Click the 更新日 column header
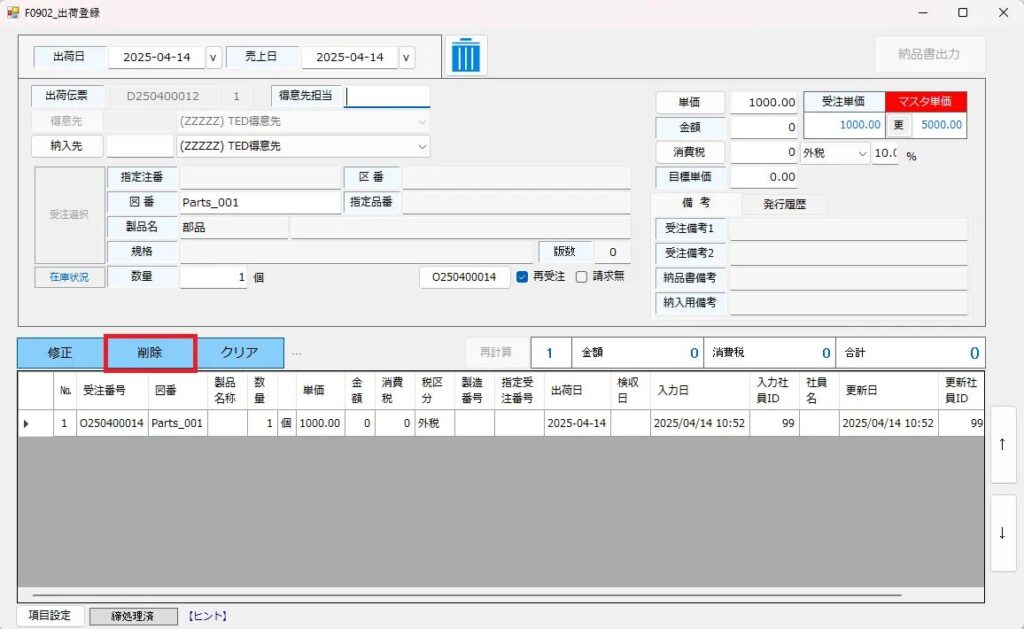This screenshot has height=629, width=1024. point(889,391)
